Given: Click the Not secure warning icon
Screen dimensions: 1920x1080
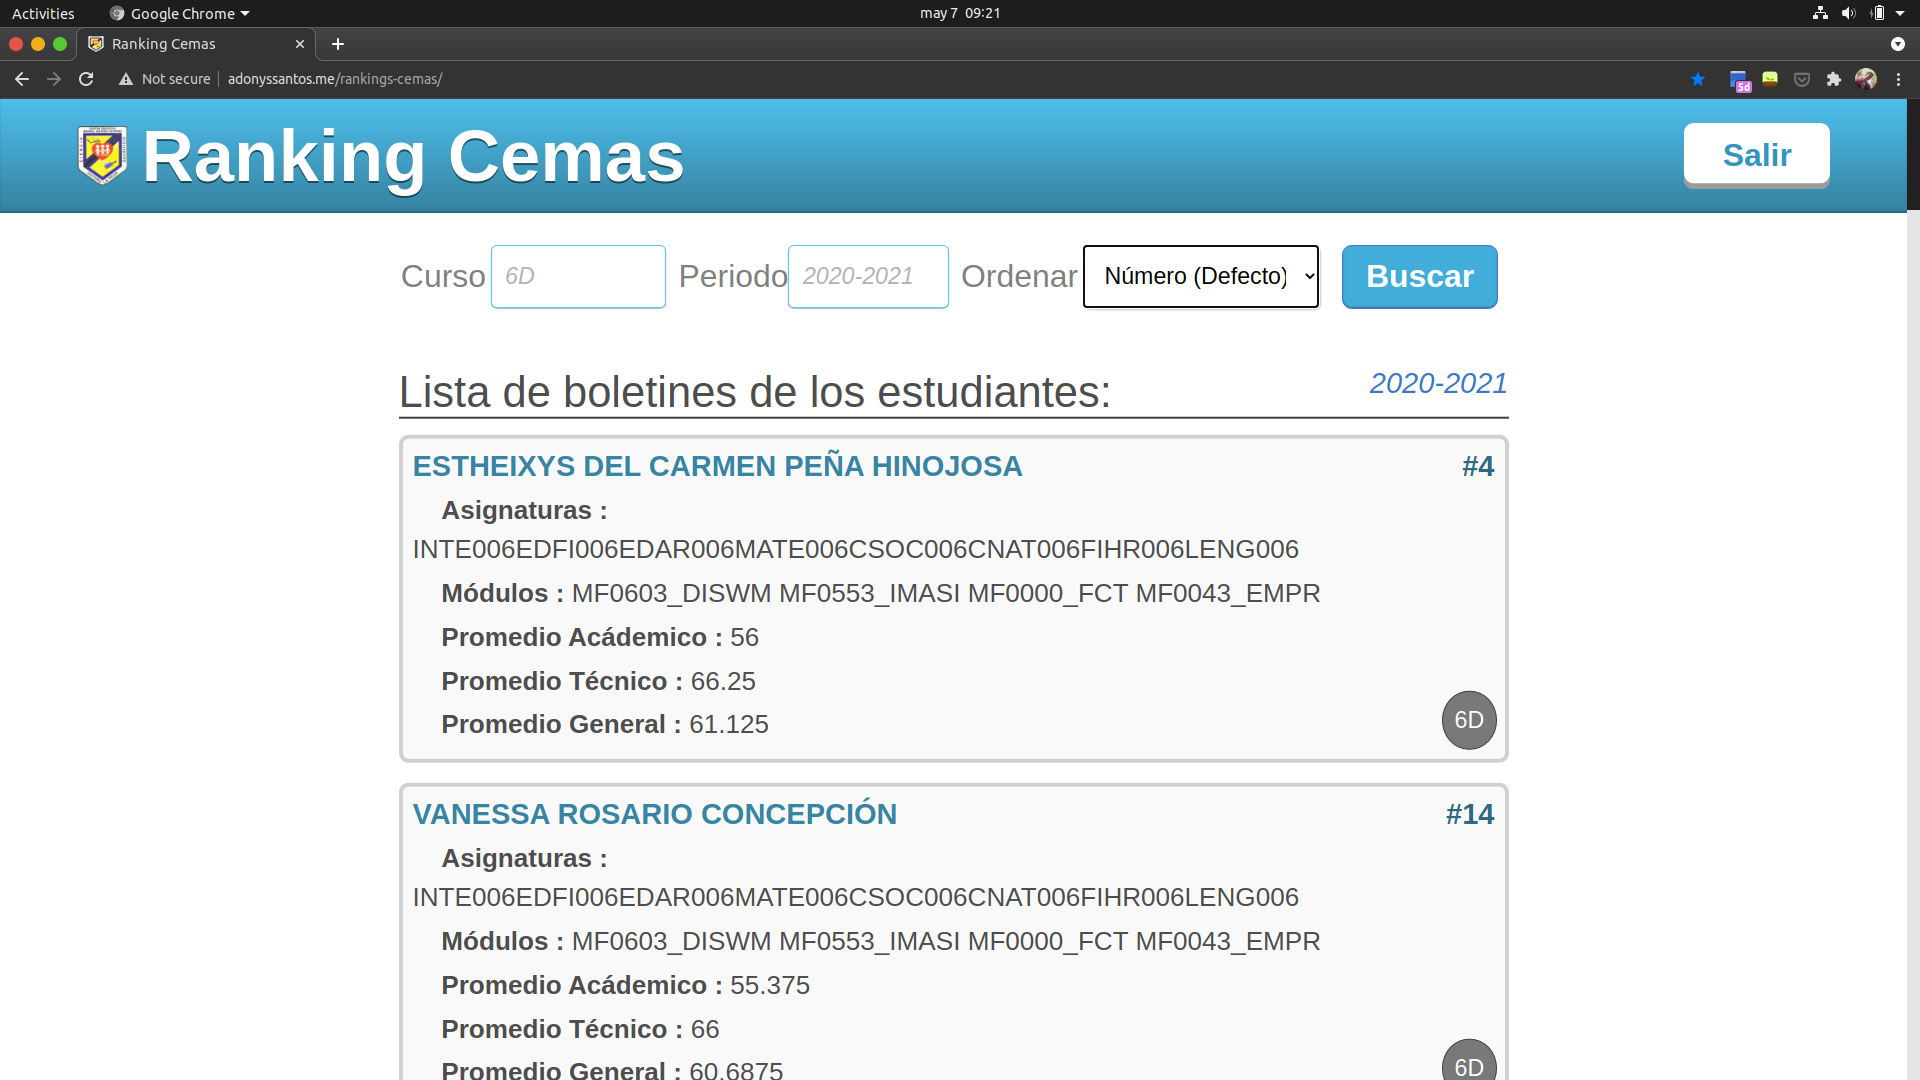Looking at the screenshot, I should tap(126, 79).
